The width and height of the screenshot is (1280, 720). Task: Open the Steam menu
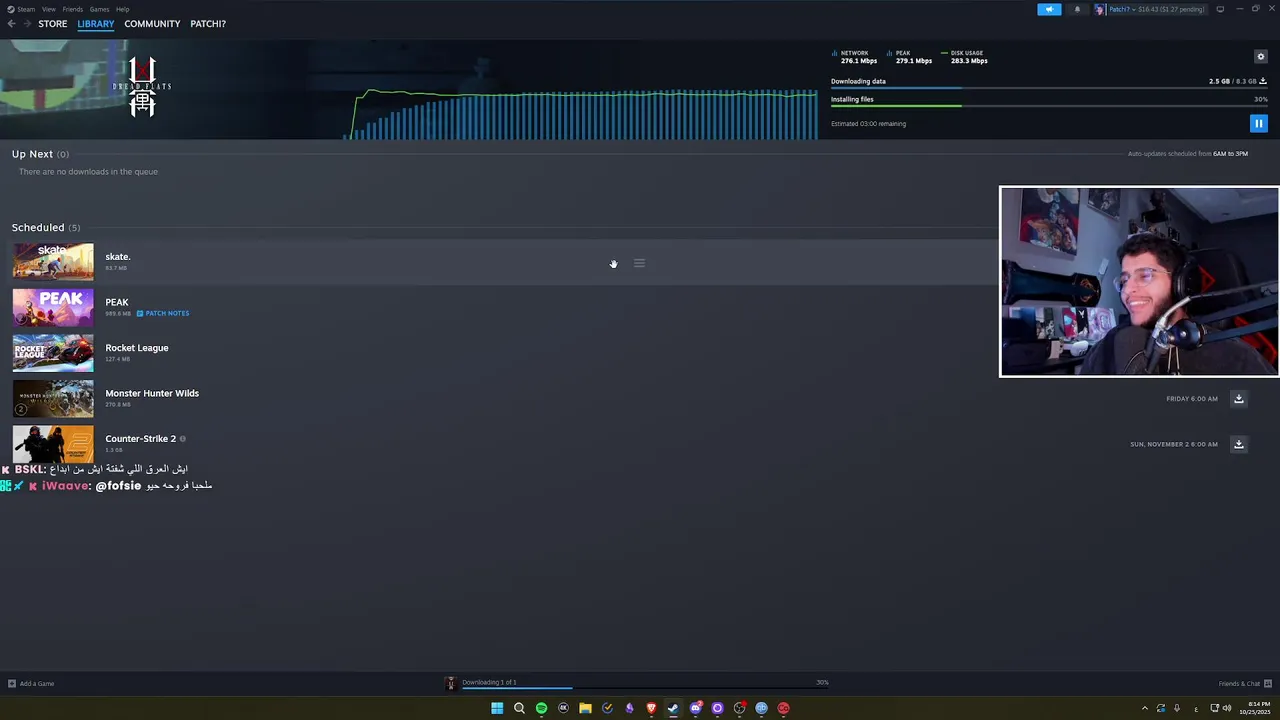tap(21, 9)
